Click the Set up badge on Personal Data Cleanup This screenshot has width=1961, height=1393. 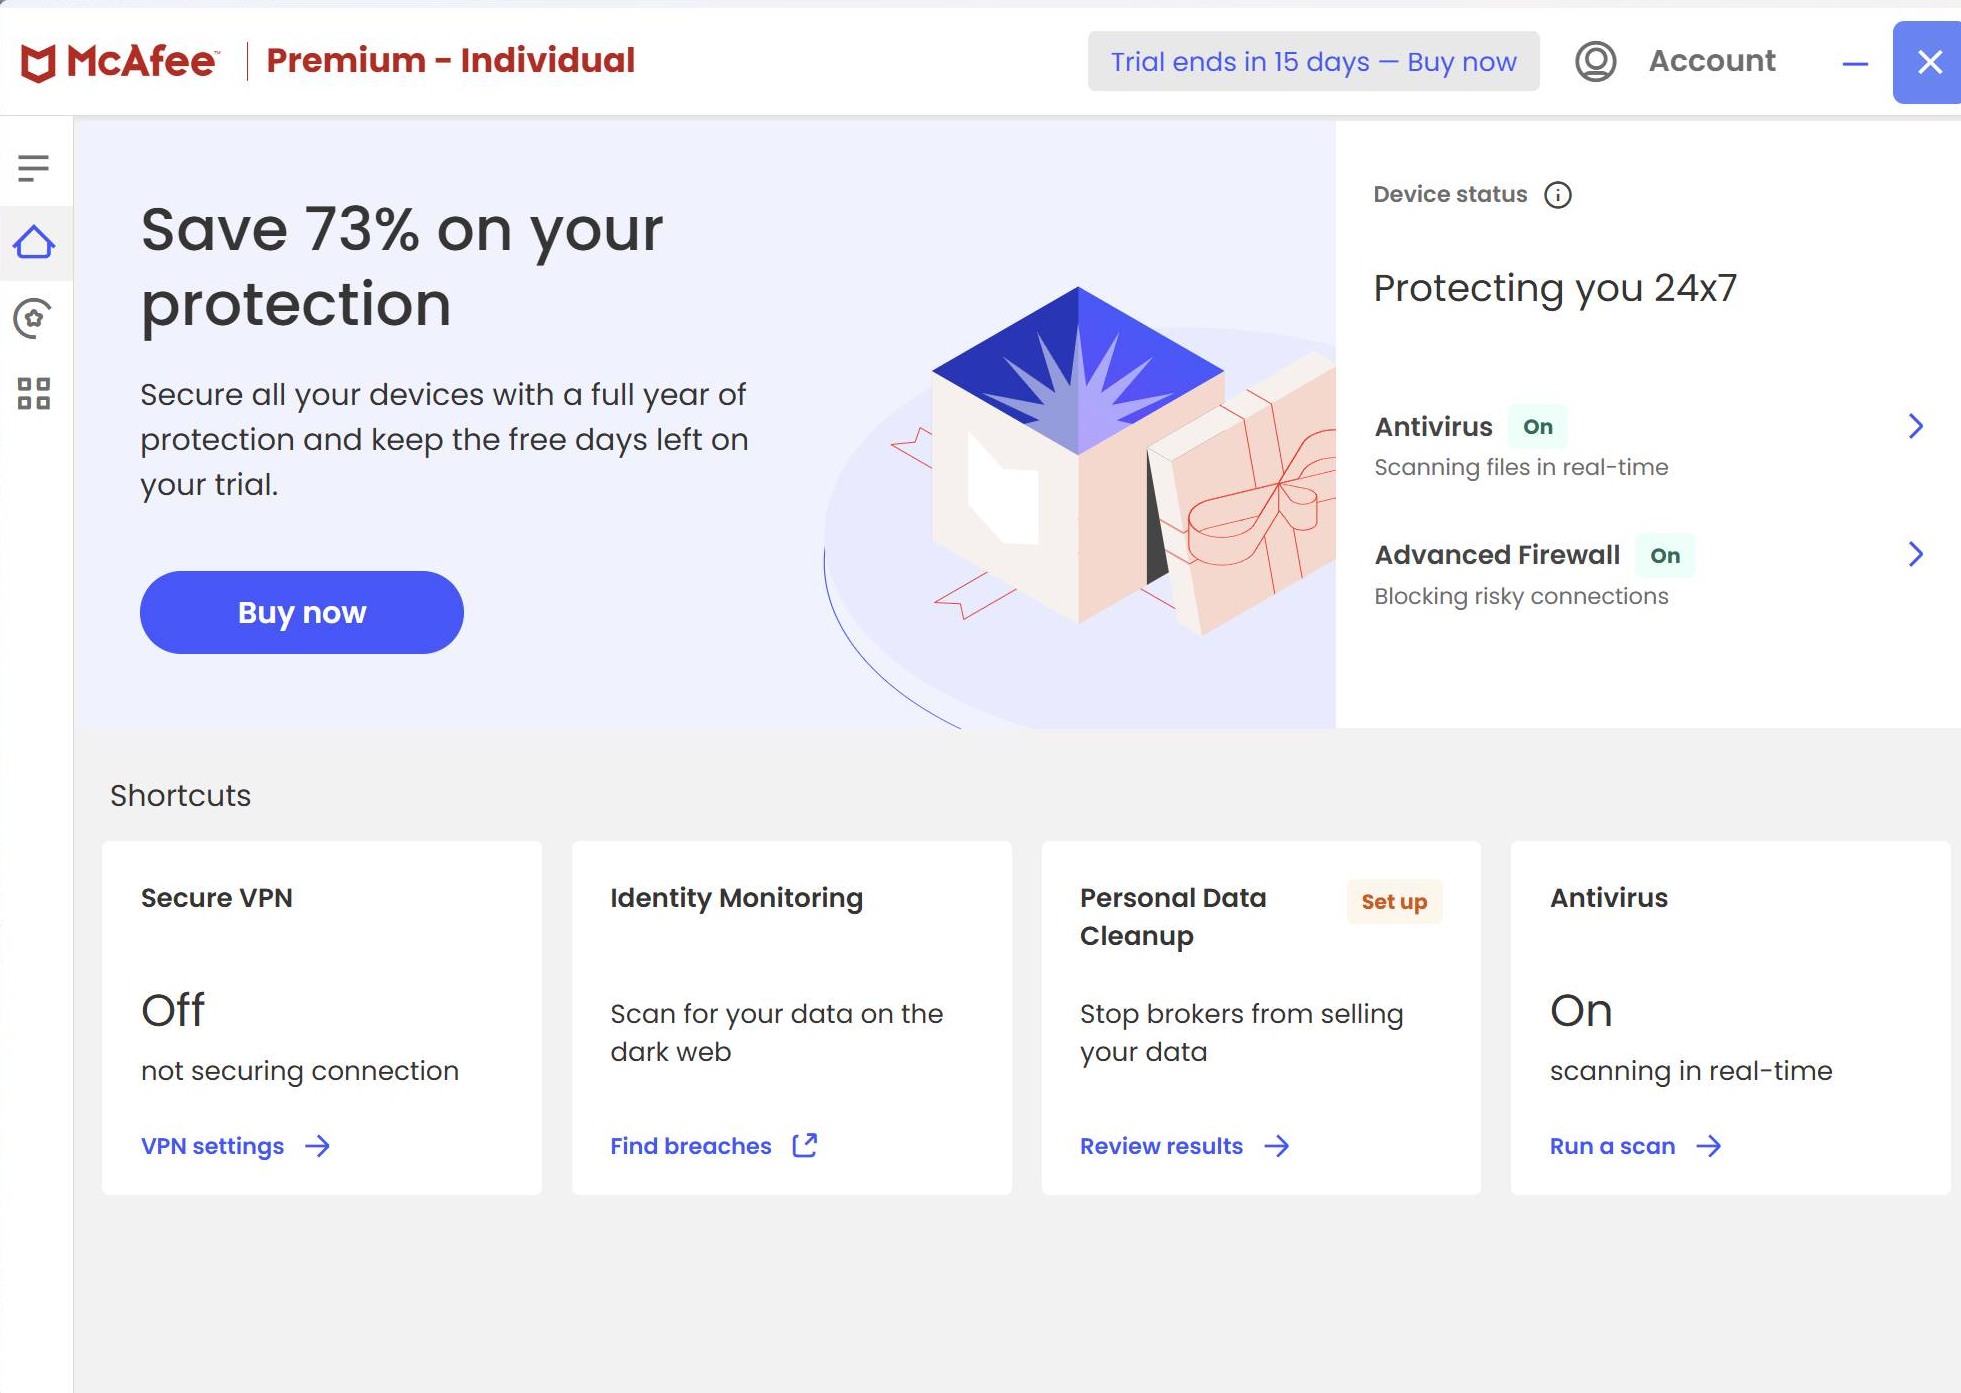(1394, 902)
